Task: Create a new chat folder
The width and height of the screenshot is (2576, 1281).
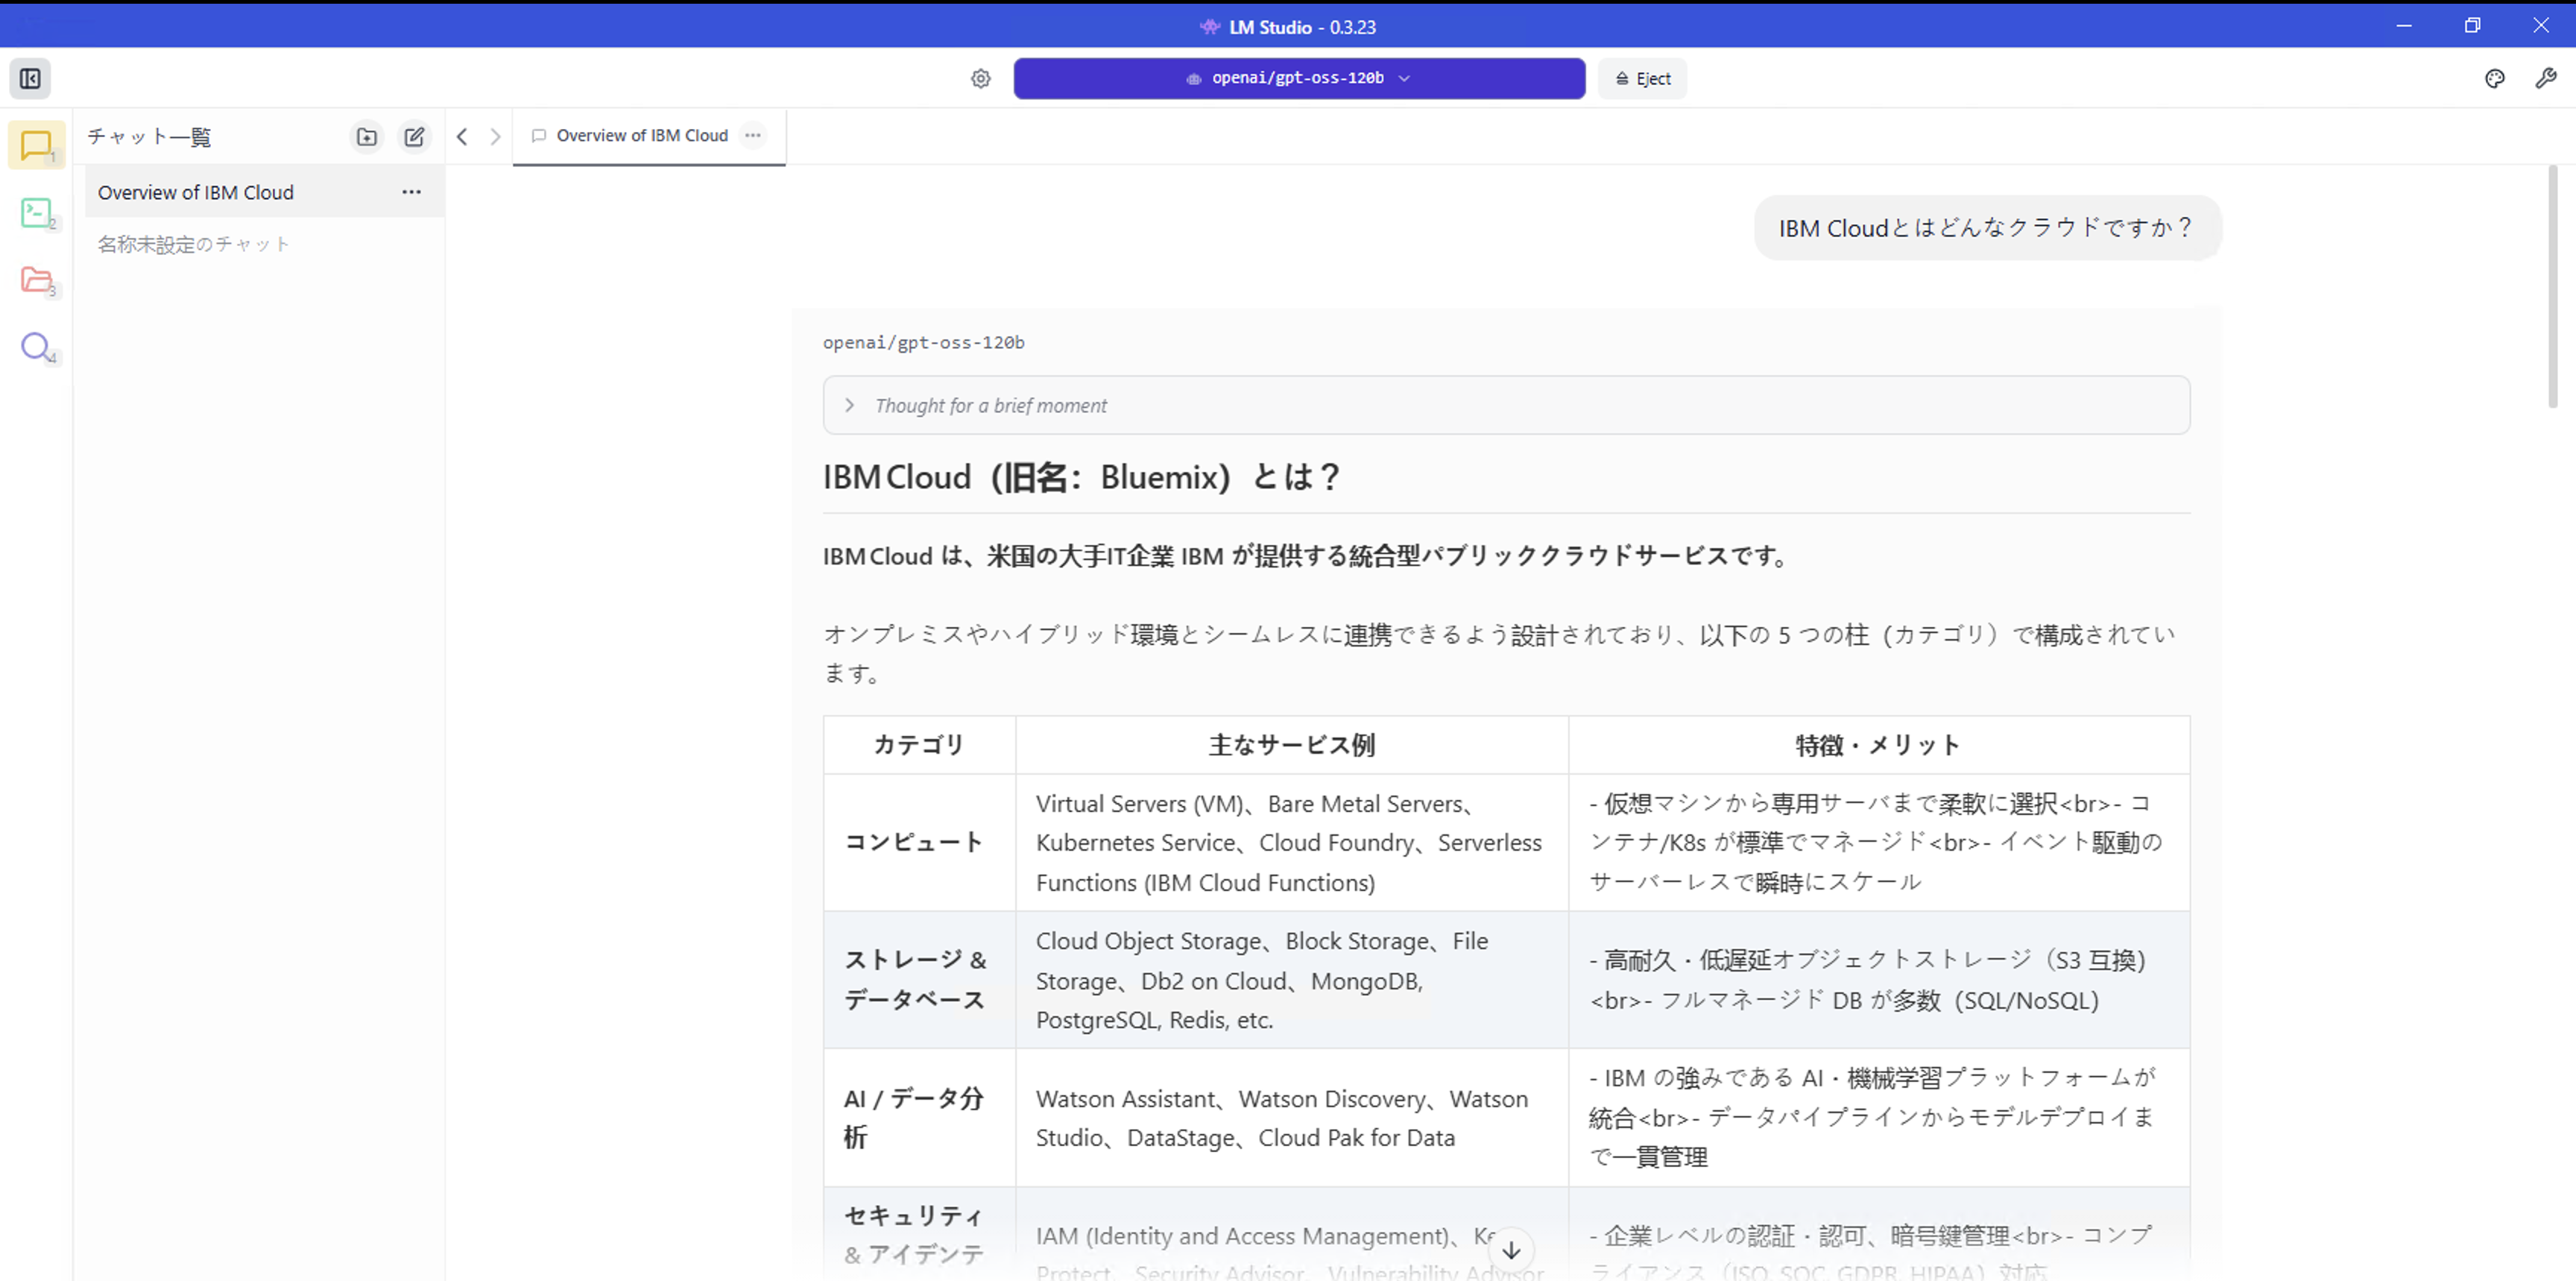Action: coord(367,137)
